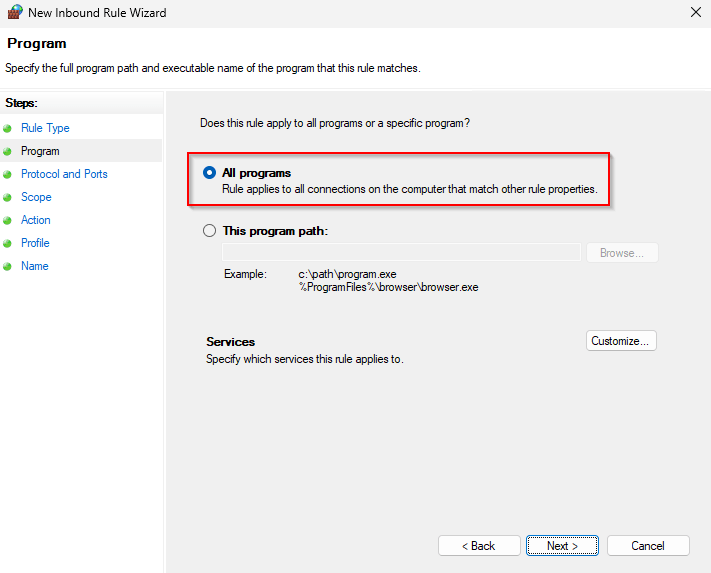Go back with the < Back button
Screen dimensions: 711x573
tap(478, 546)
